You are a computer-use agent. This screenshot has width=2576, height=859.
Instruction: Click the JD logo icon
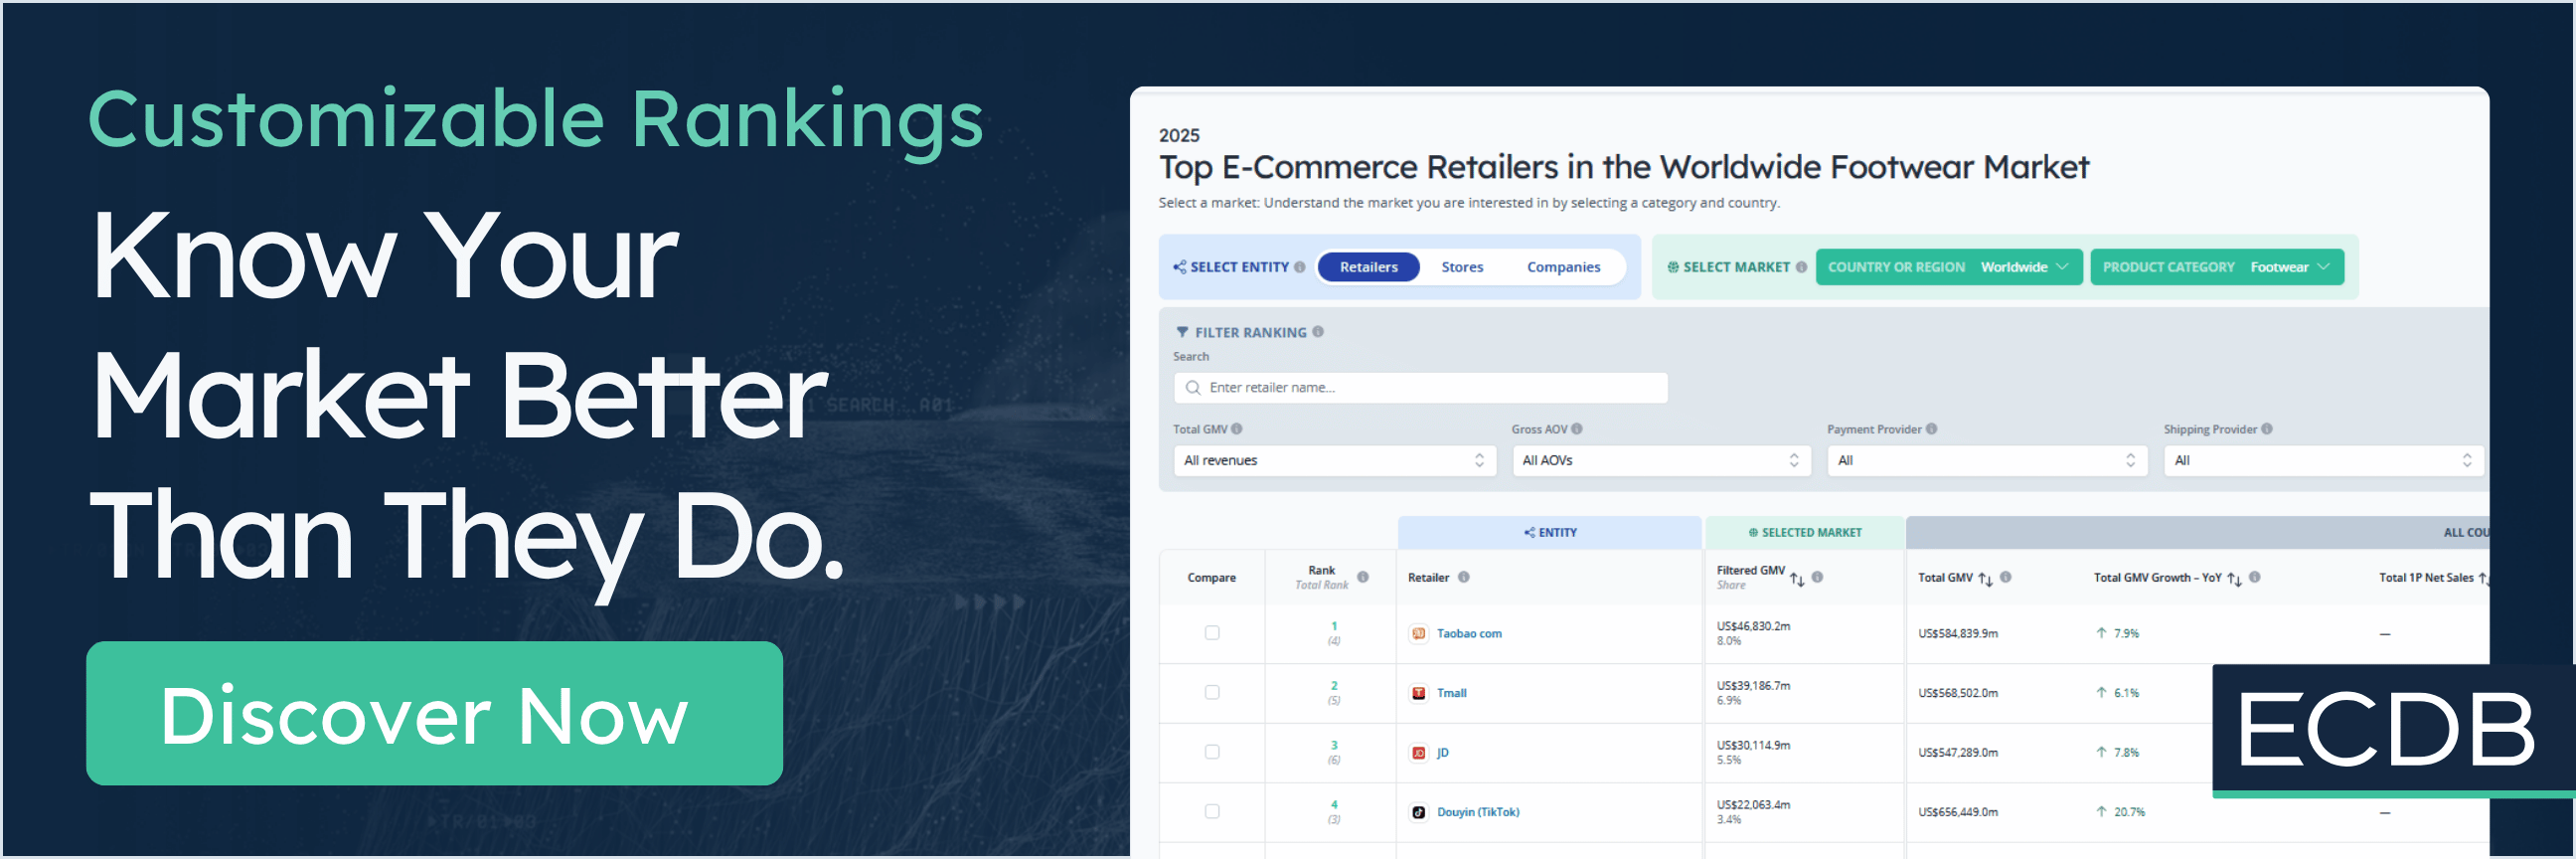click(x=1418, y=753)
